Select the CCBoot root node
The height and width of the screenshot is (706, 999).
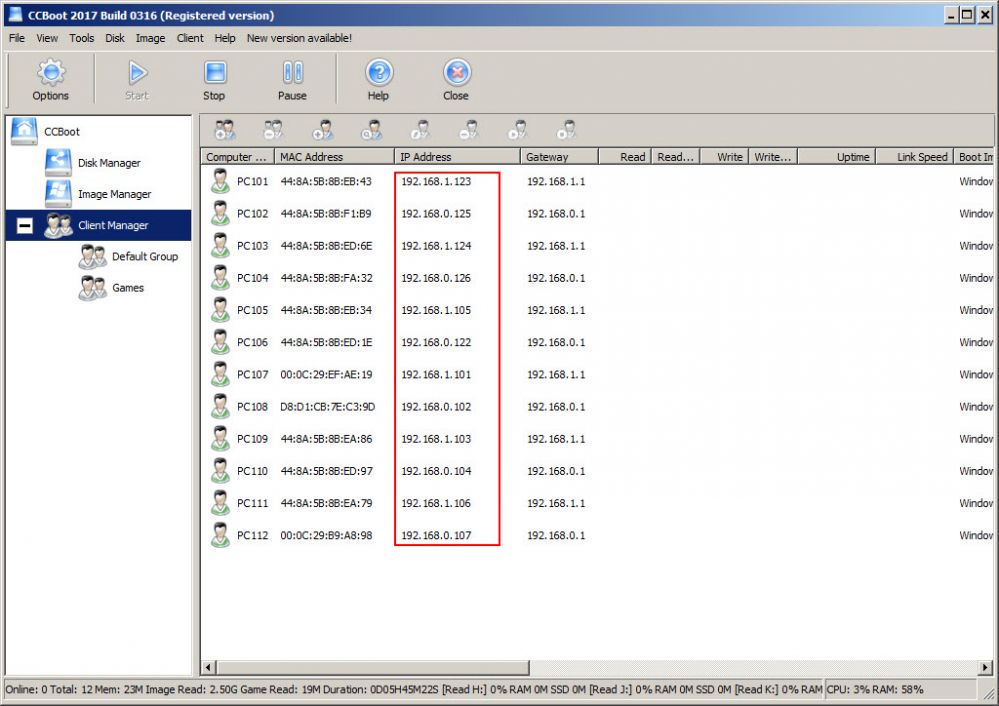(x=61, y=132)
